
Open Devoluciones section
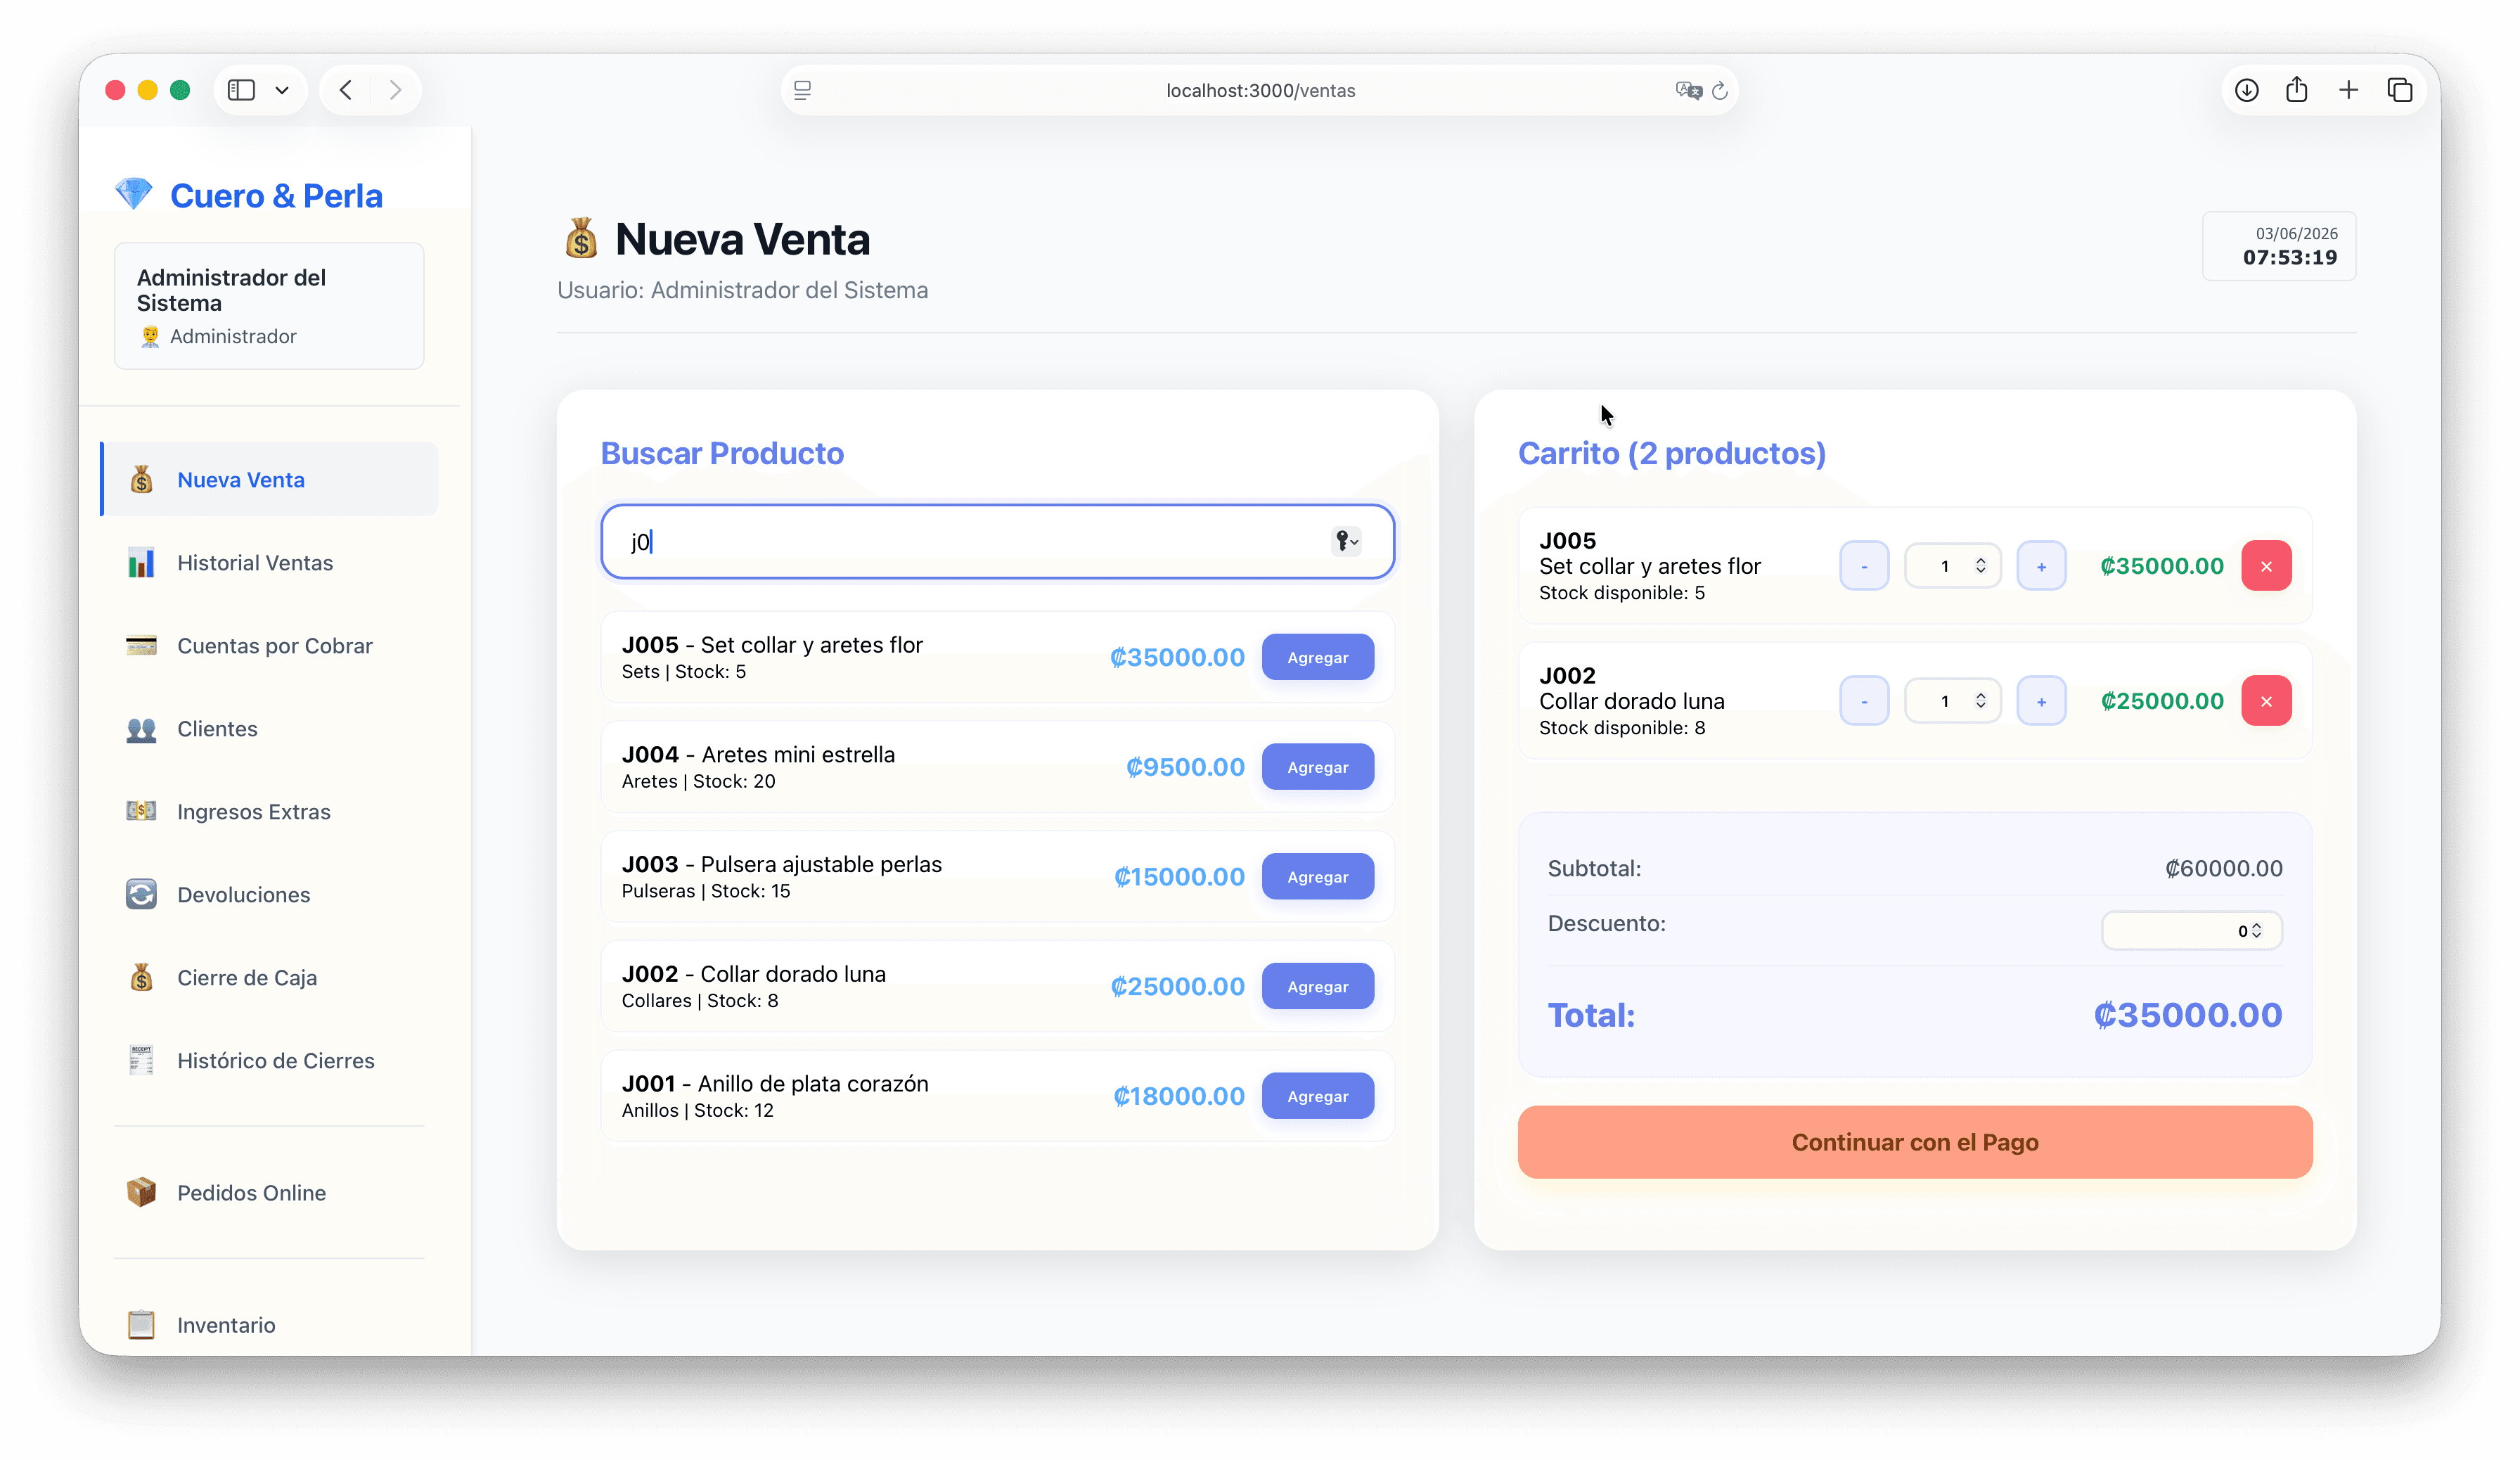[x=269, y=894]
